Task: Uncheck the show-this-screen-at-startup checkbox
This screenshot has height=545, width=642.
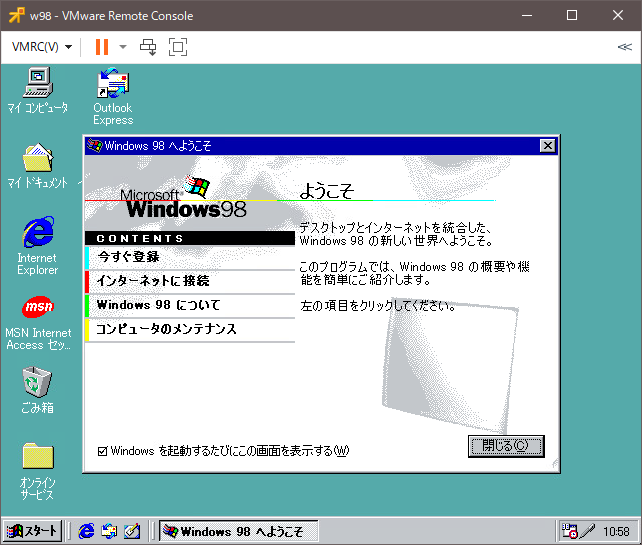Action: click(x=102, y=451)
